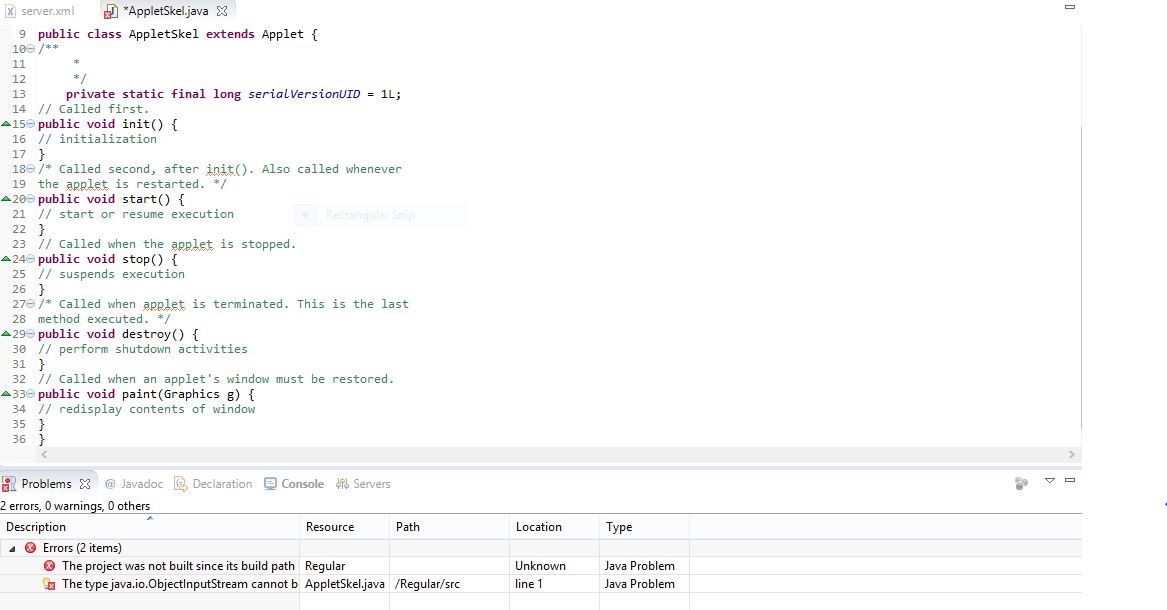Sort problems by the Location column

coord(554,527)
